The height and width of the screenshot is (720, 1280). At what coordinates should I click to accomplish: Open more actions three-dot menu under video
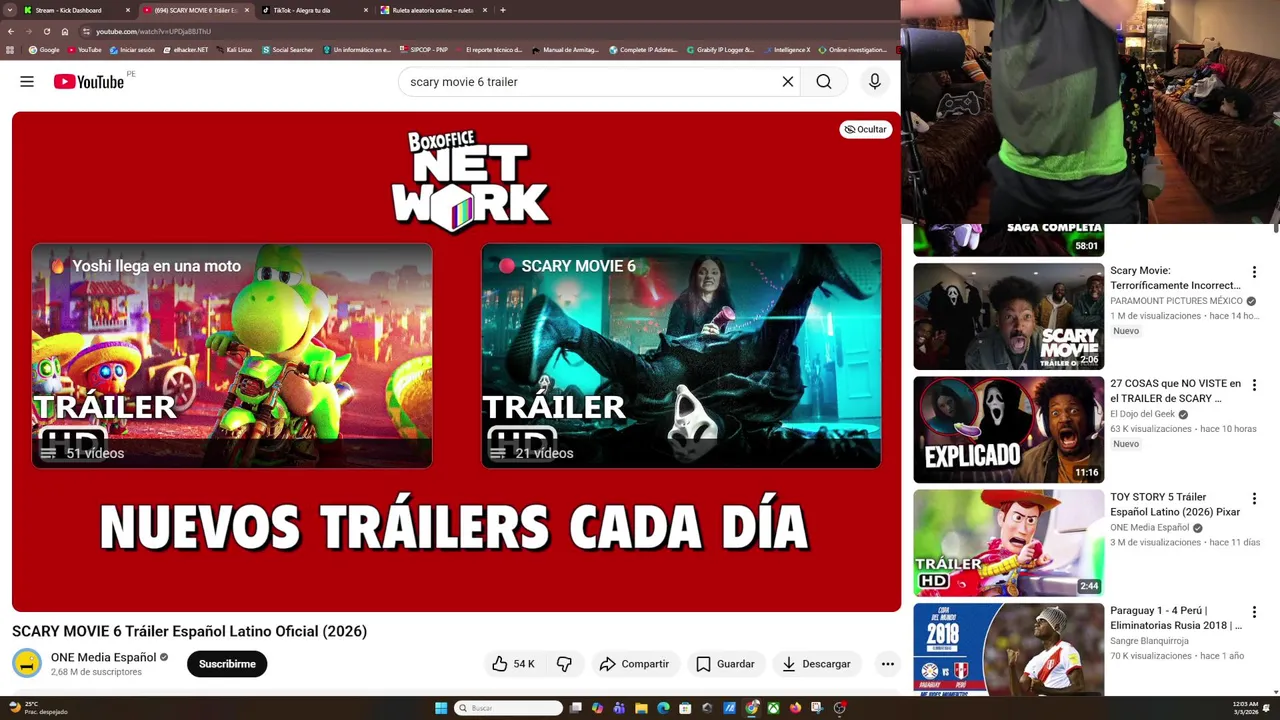(887, 664)
